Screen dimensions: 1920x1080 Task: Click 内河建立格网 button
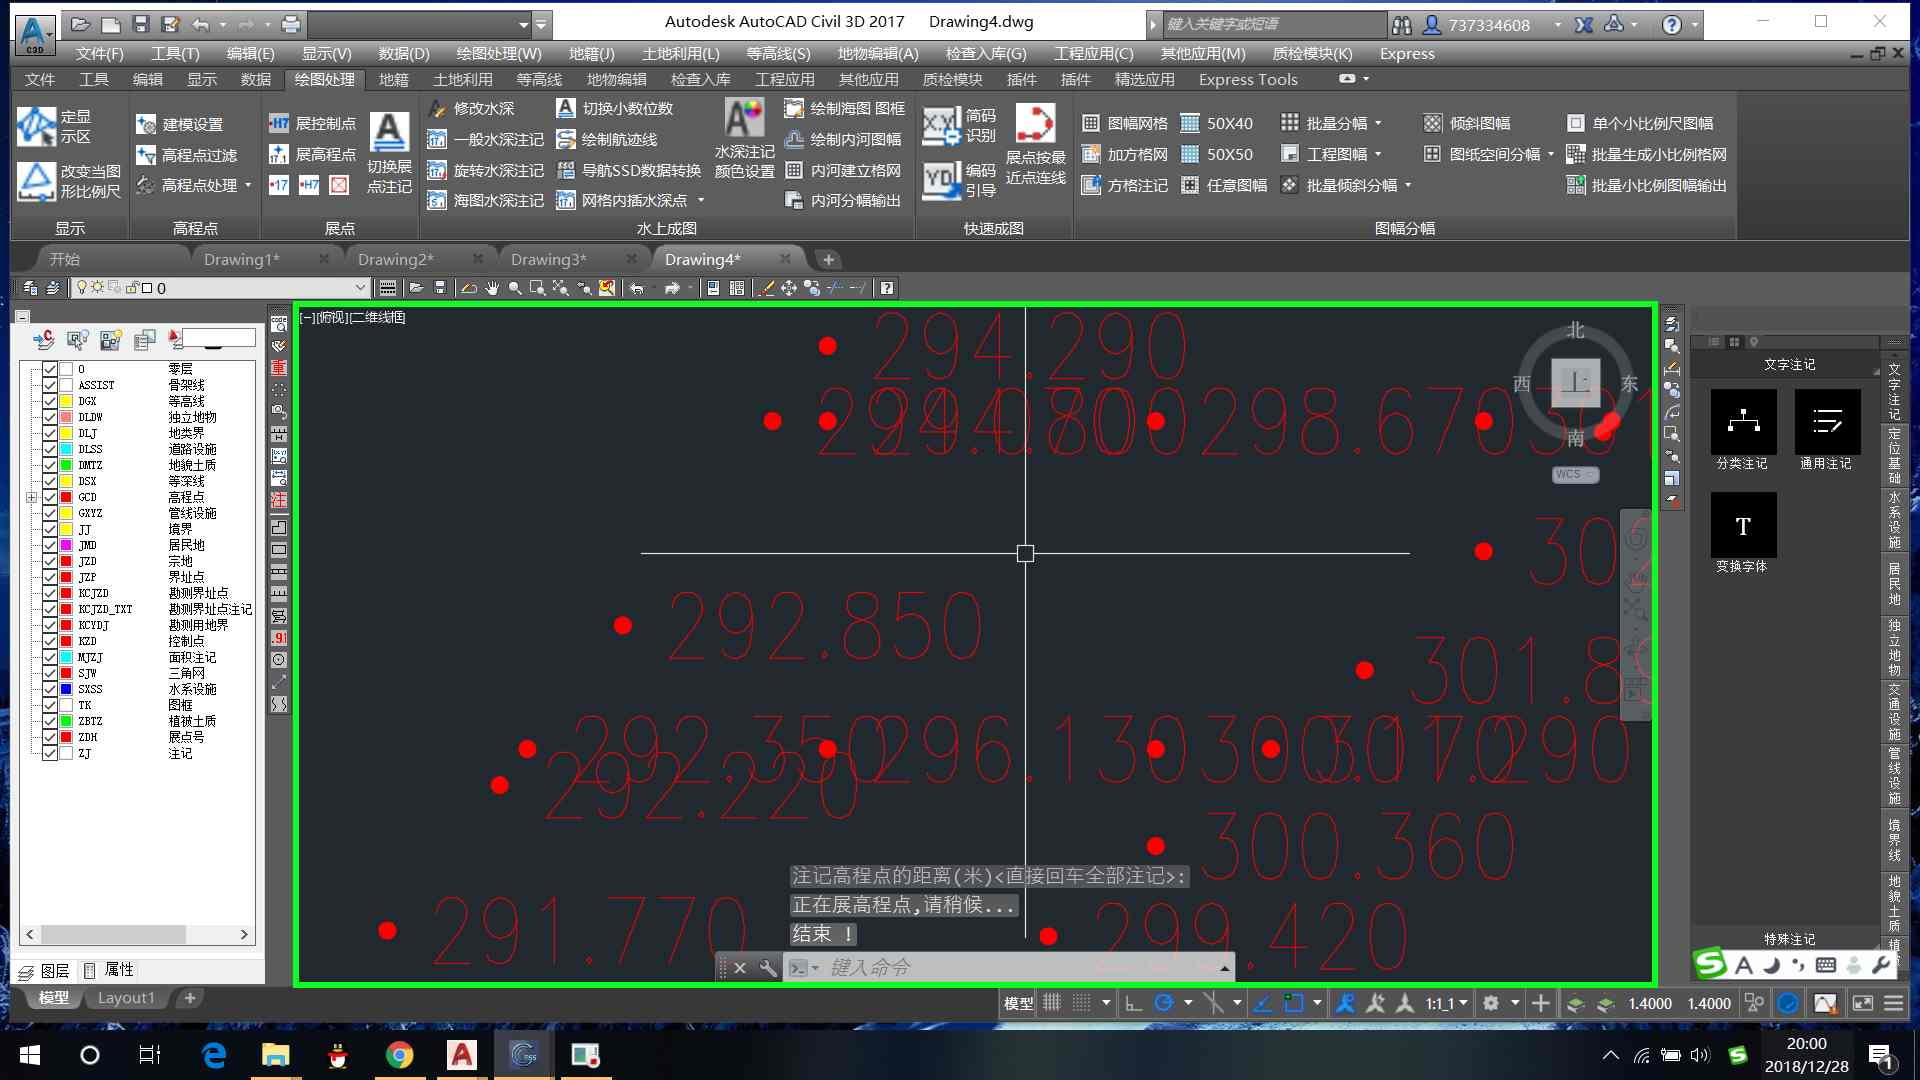pos(844,170)
